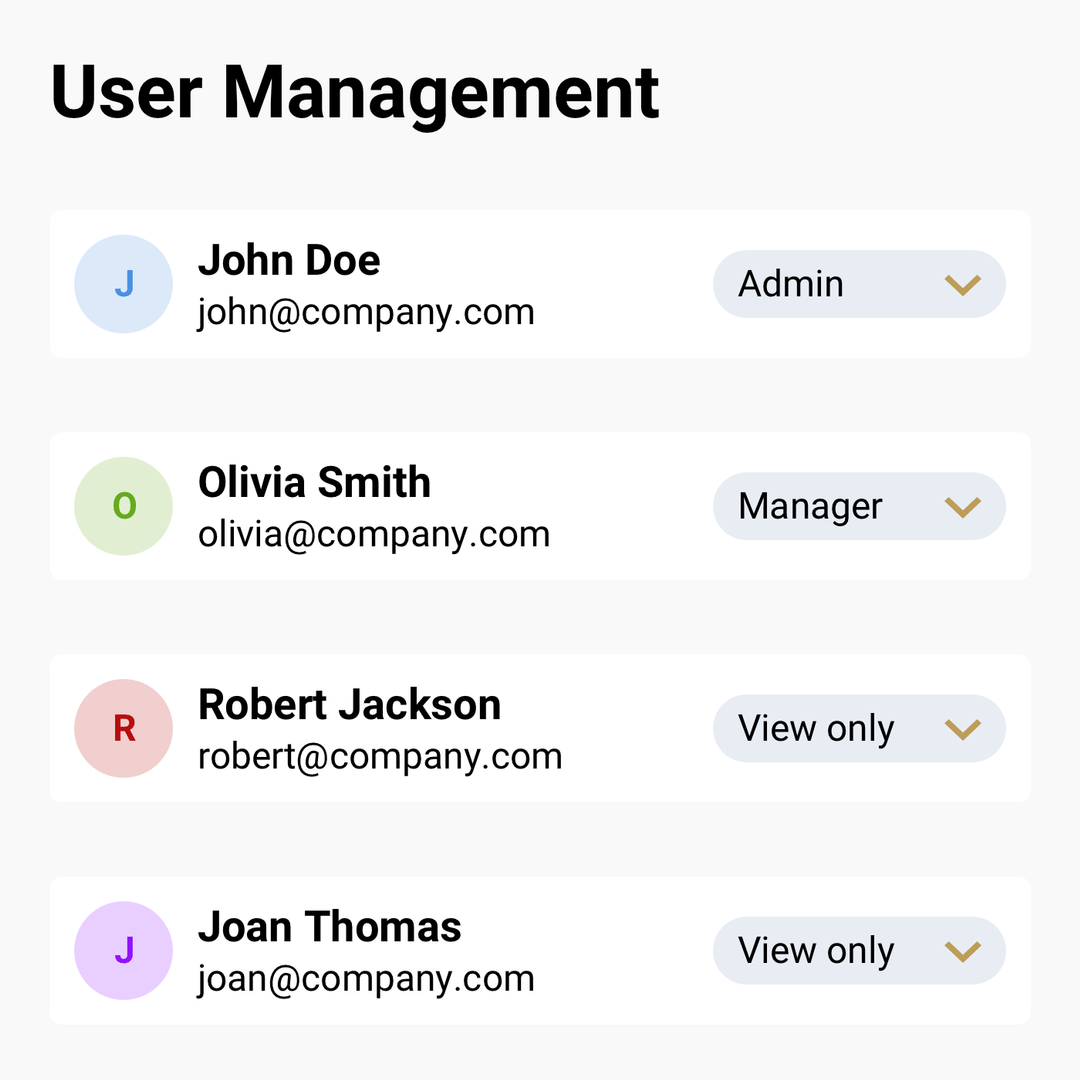Click the olivia@company.com email address
The image size is (1080, 1080).
click(374, 535)
